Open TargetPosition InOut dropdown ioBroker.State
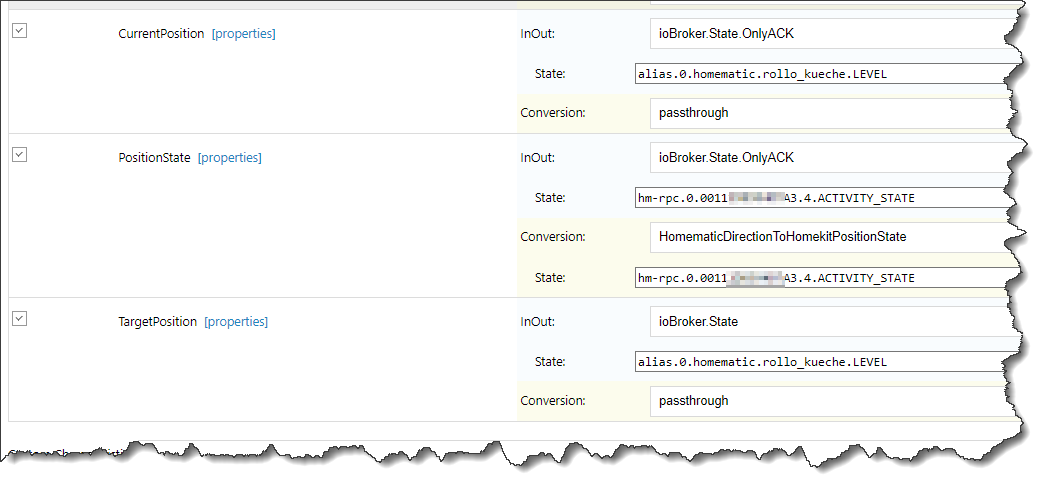This screenshot has width=1049, height=488. [835, 322]
